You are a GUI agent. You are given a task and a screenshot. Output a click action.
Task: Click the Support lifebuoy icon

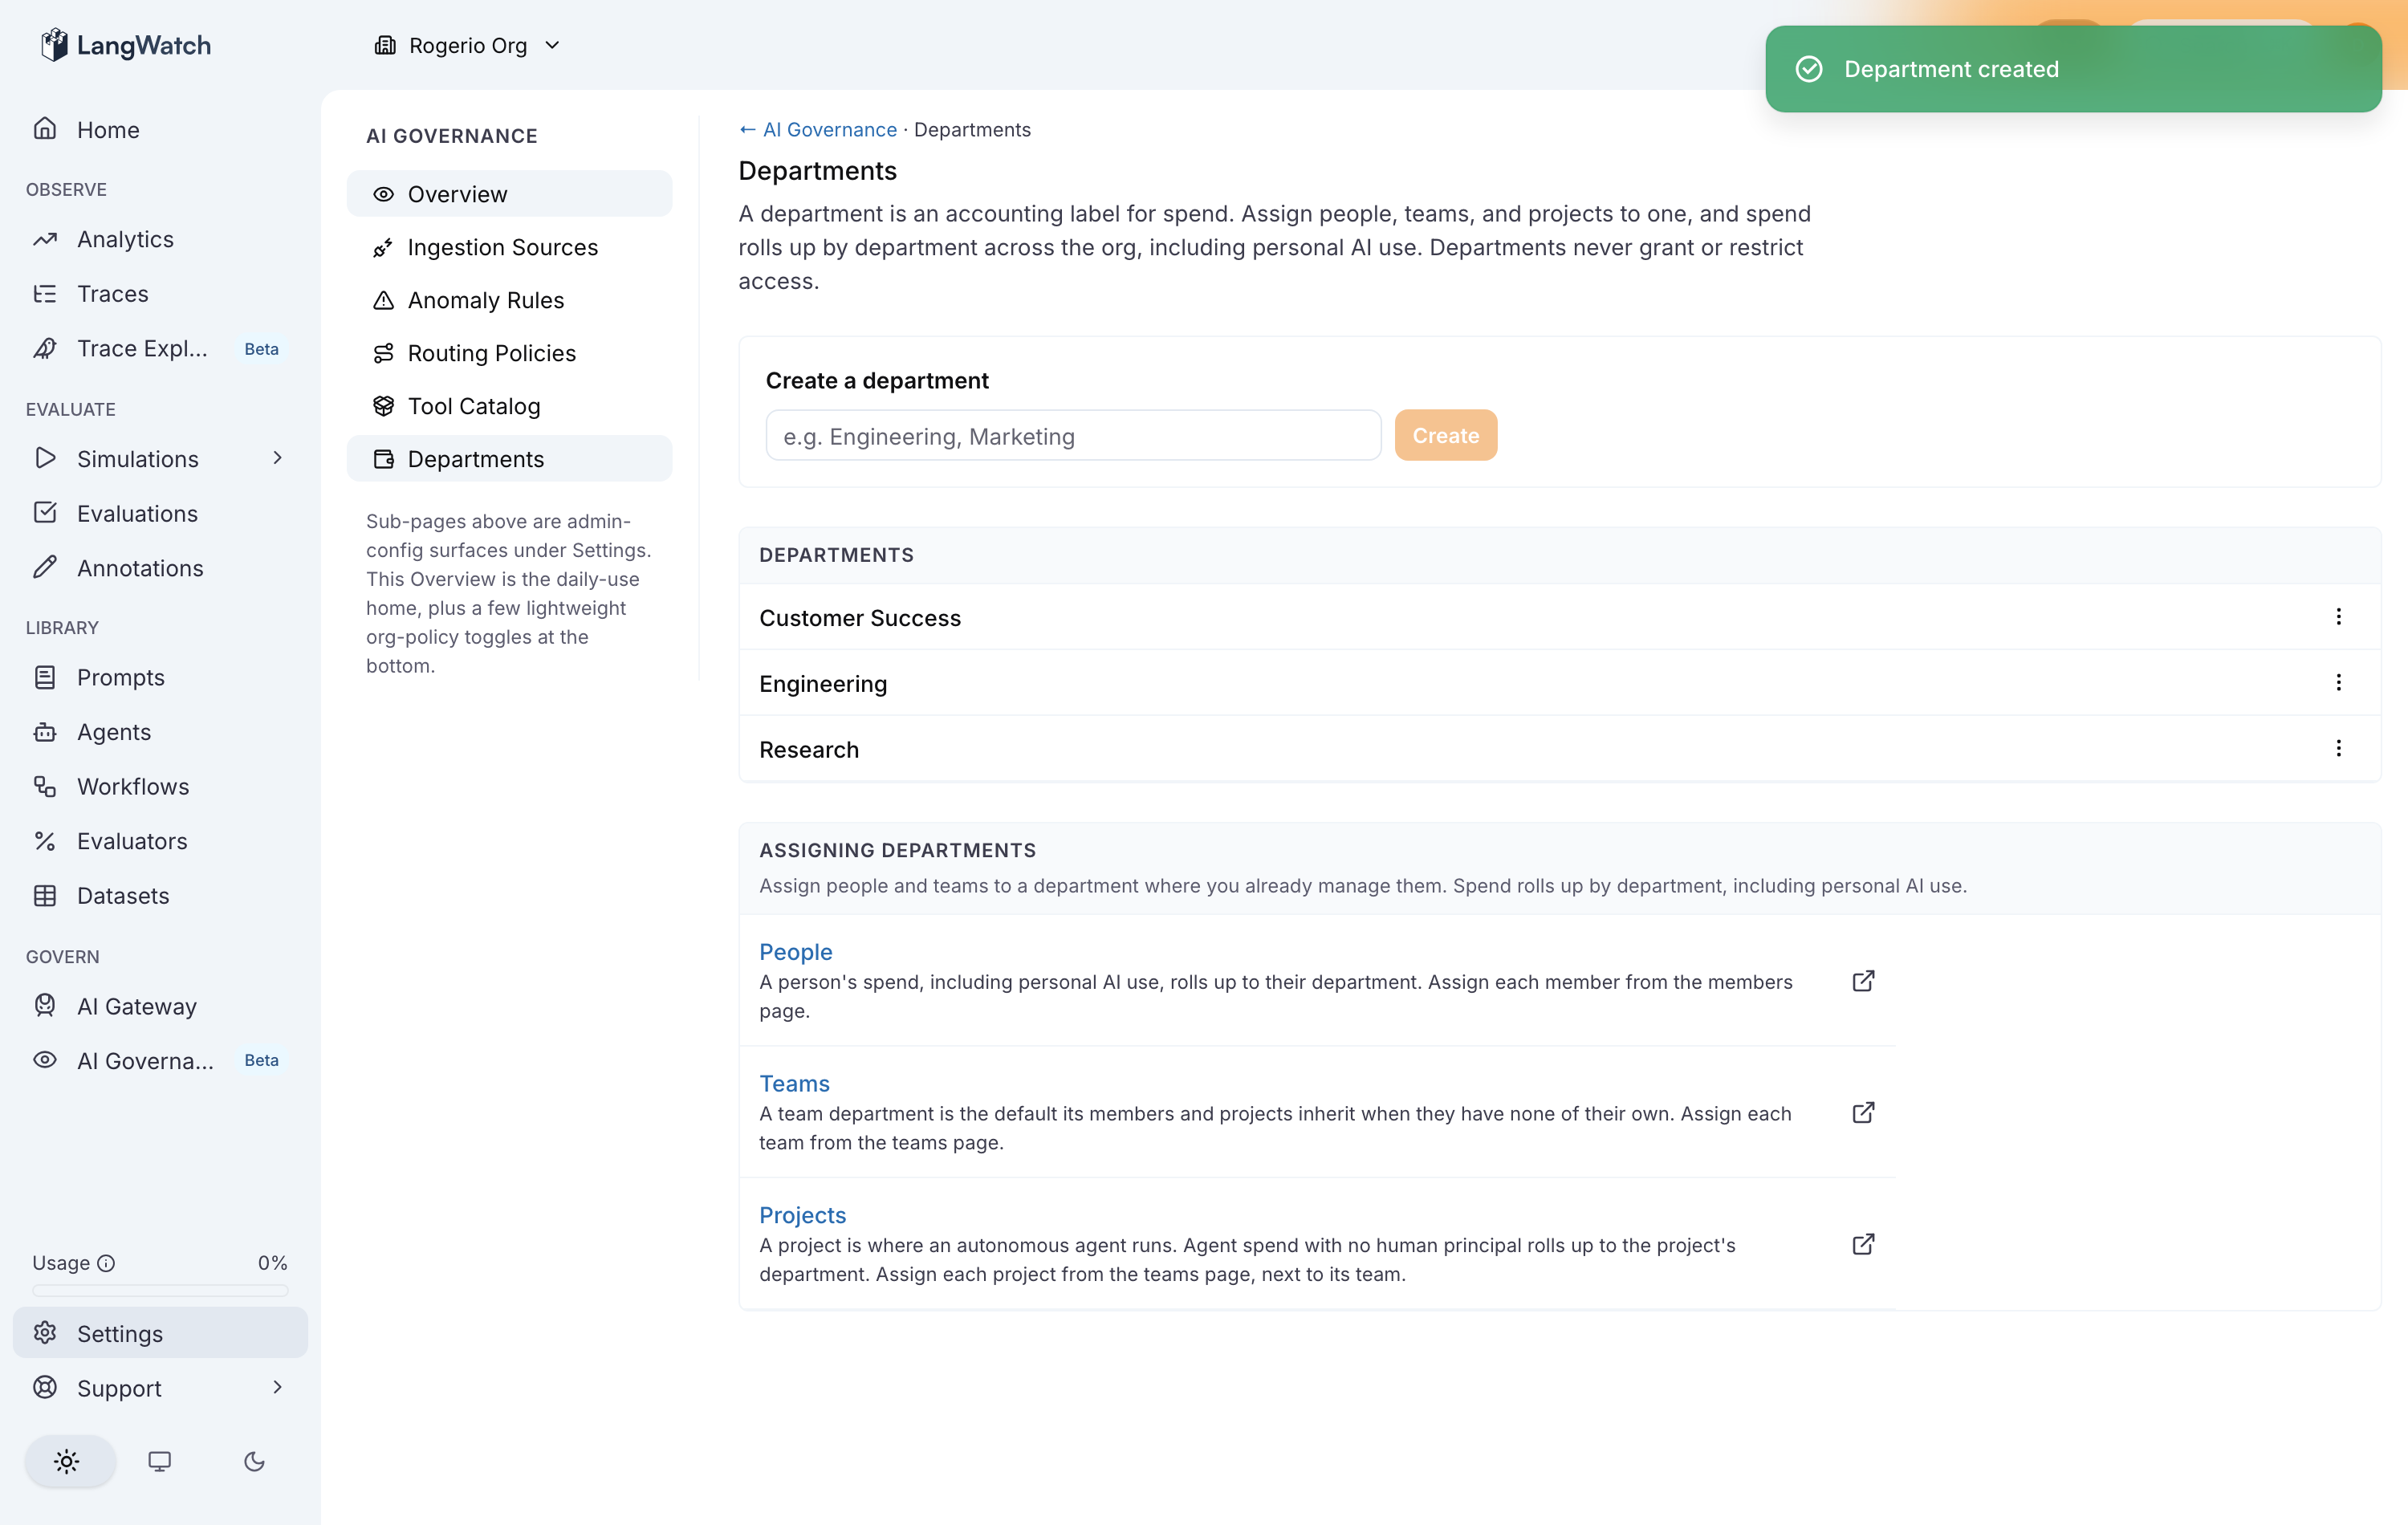tap(45, 1387)
